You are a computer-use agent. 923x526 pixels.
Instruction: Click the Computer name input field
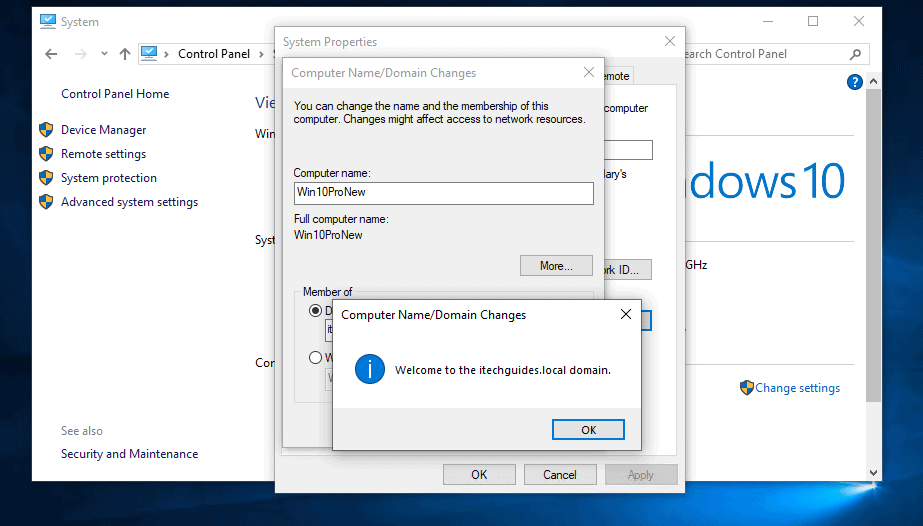pos(443,193)
